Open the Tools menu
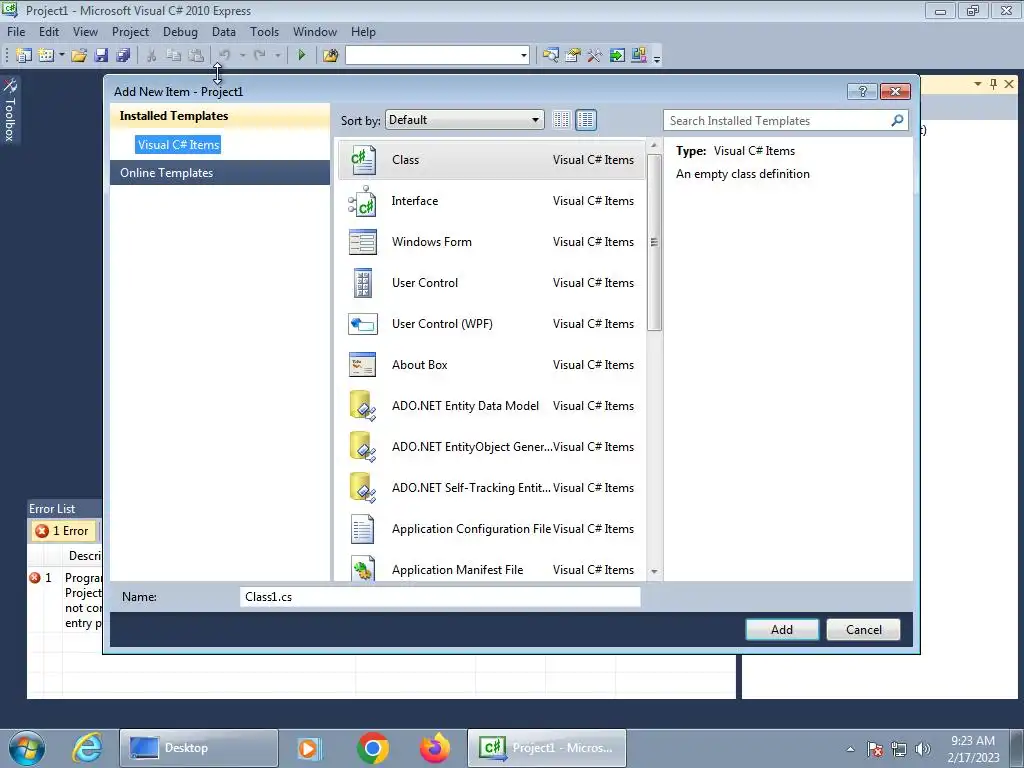The width and height of the screenshot is (1024, 768). [x=264, y=32]
